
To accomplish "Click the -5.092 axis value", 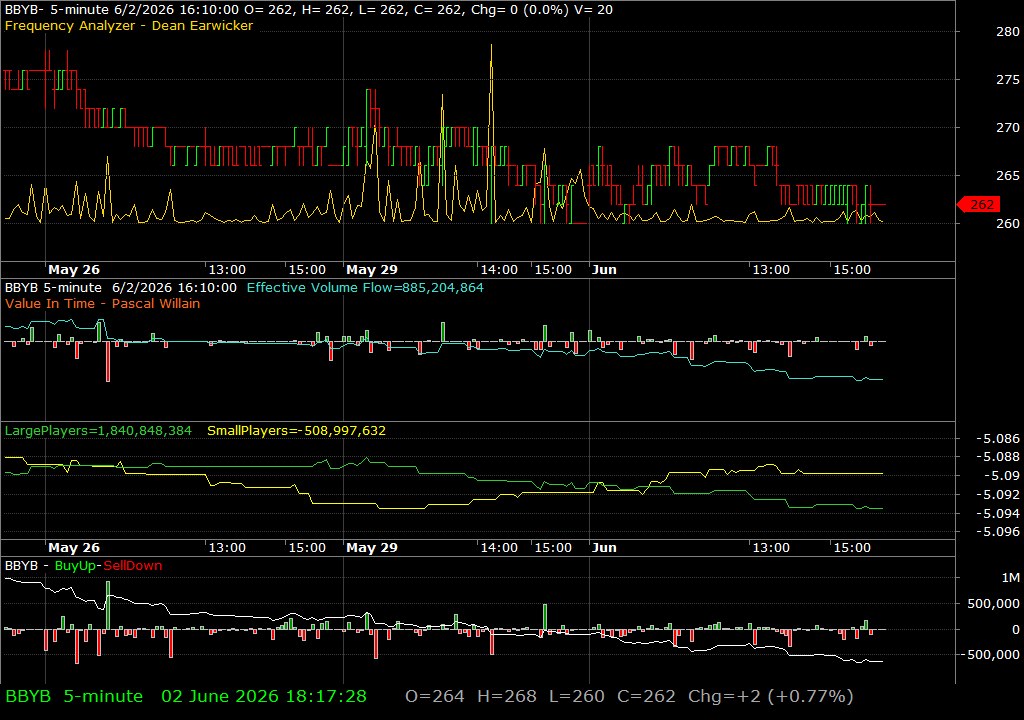I will tap(997, 495).
